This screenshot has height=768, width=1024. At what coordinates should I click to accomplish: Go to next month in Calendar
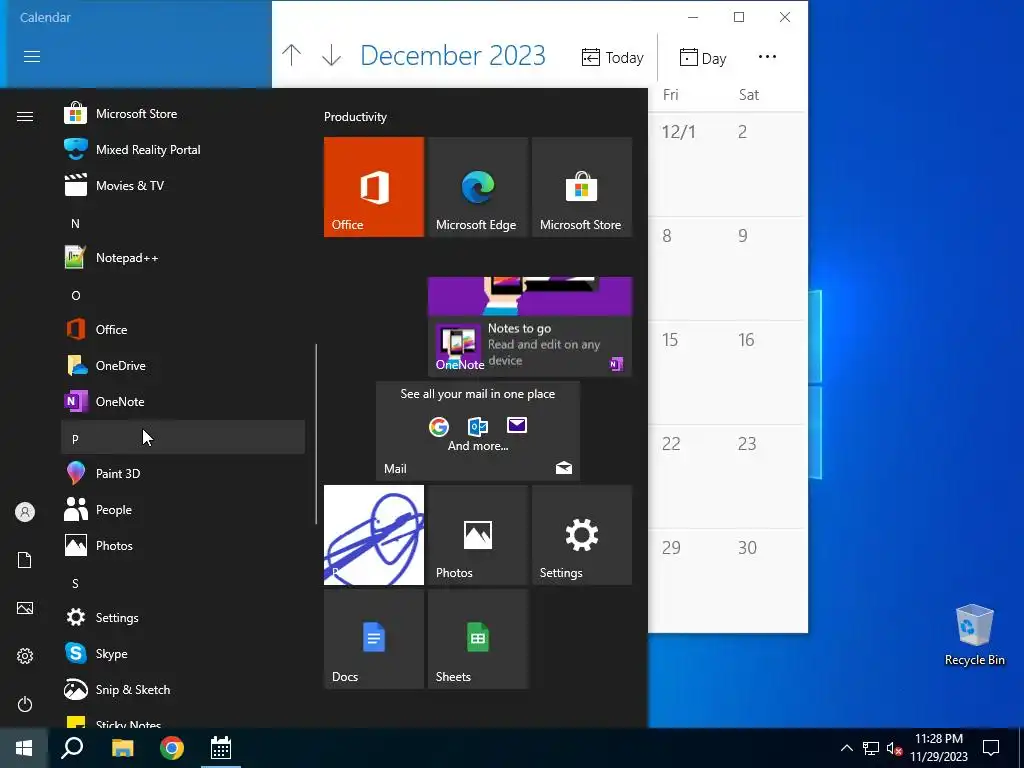tap(332, 56)
